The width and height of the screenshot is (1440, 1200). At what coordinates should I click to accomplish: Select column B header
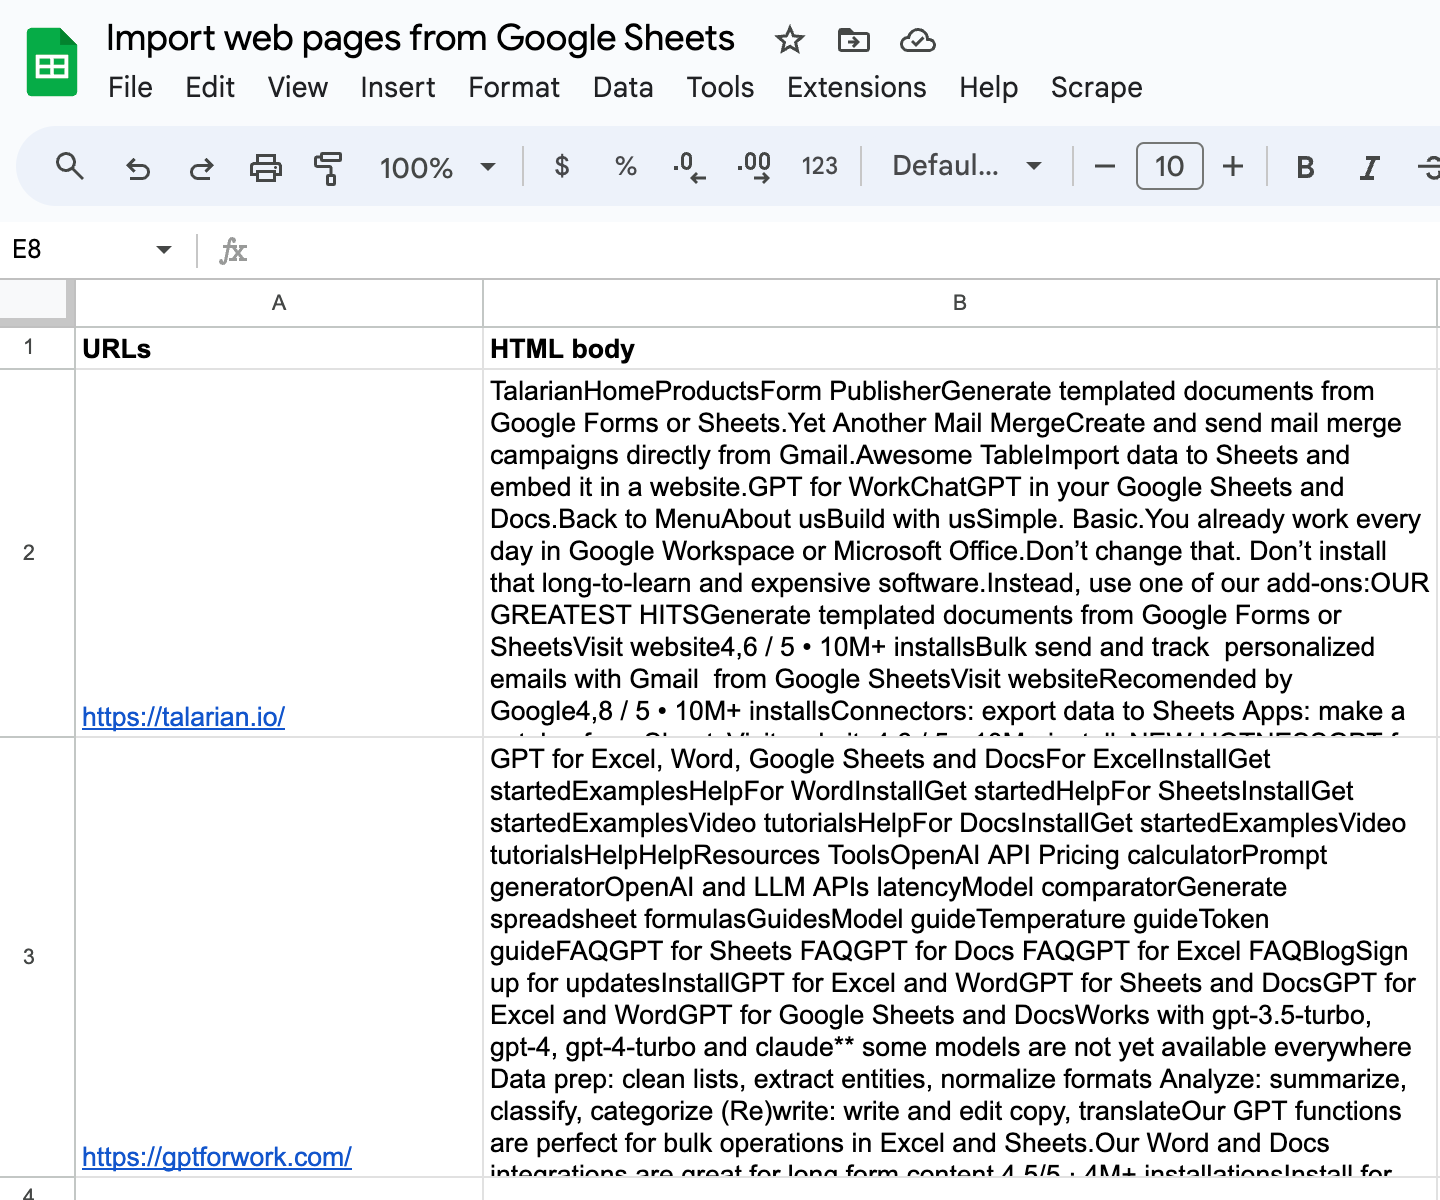(x=960, y=303)
